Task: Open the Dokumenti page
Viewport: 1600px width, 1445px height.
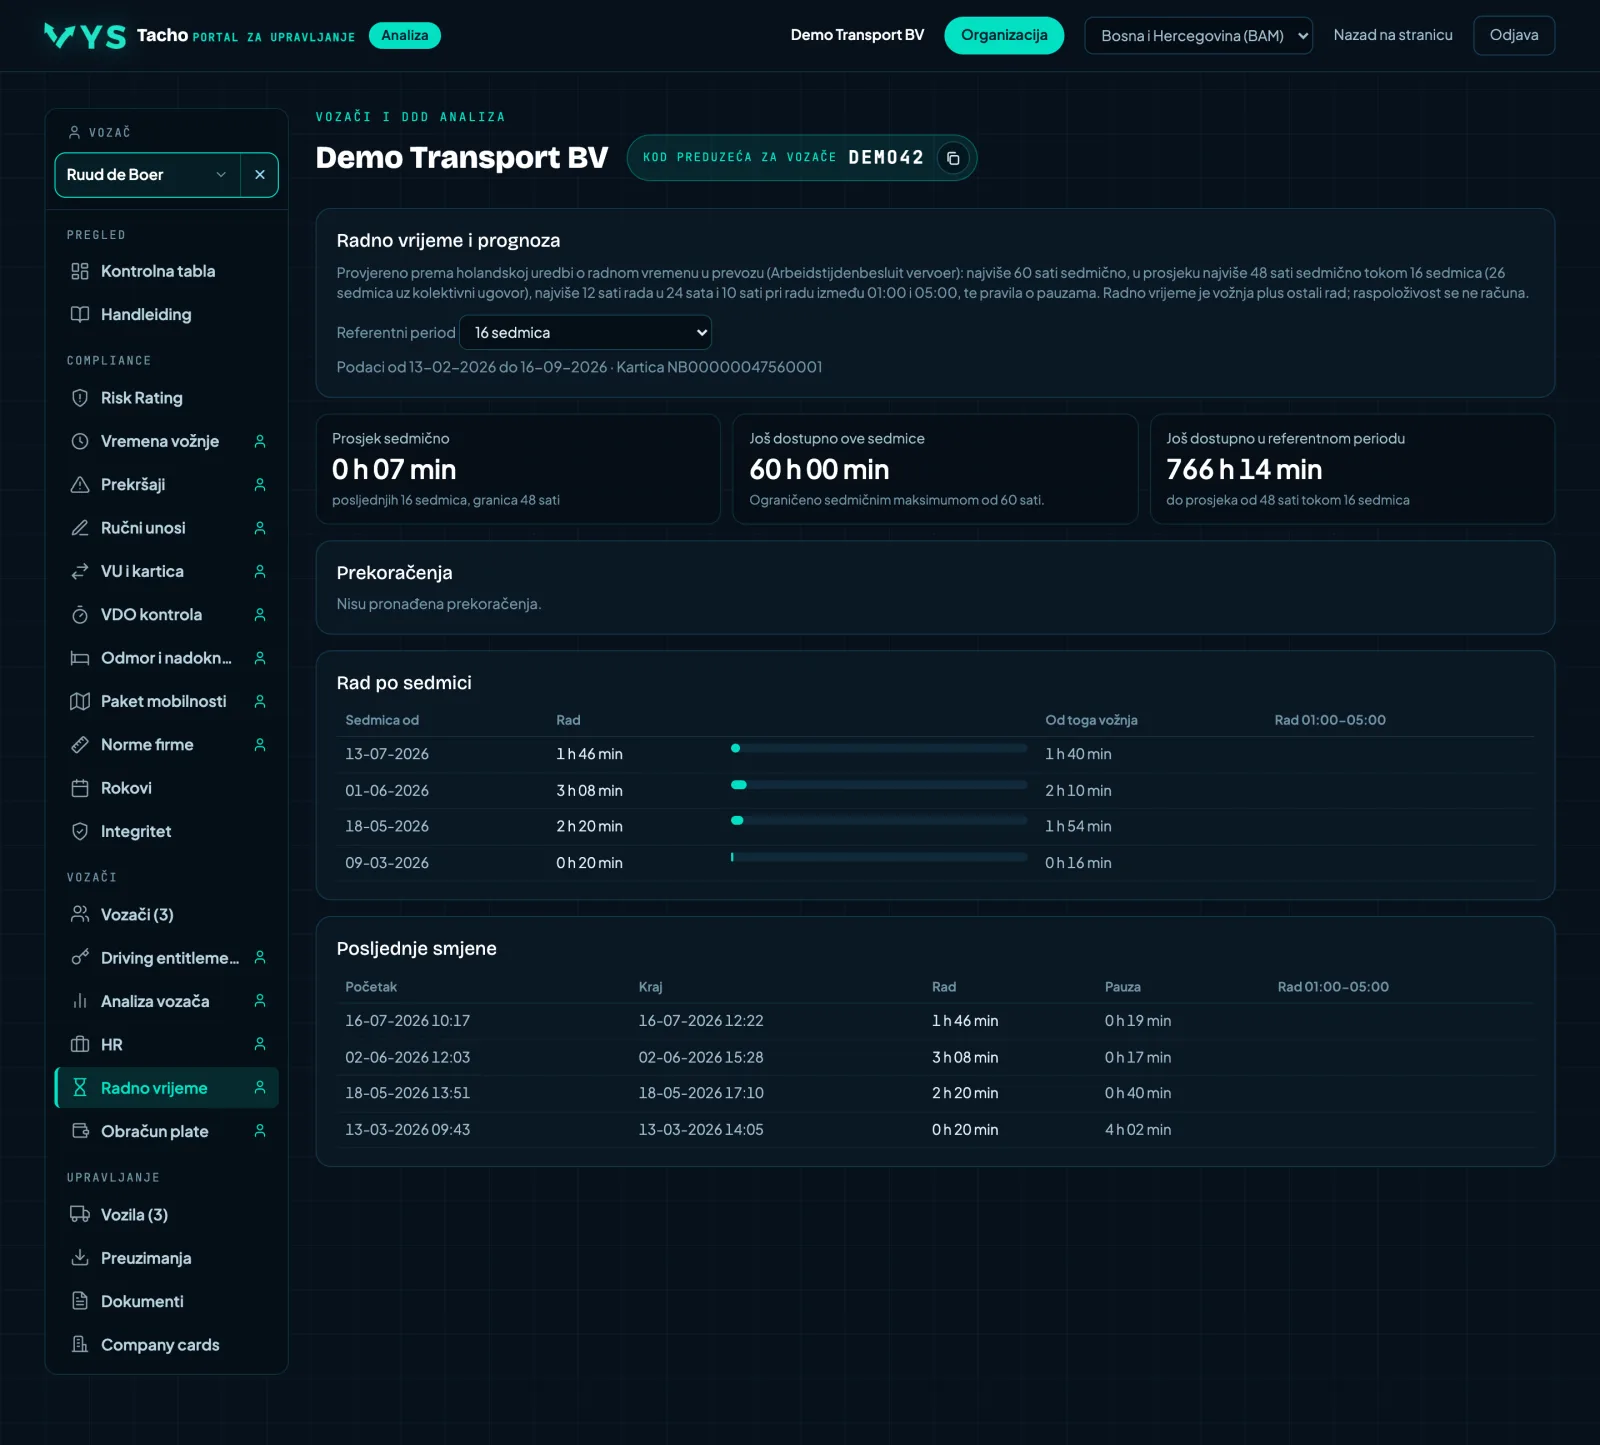Action: (x=166, y=1301)
